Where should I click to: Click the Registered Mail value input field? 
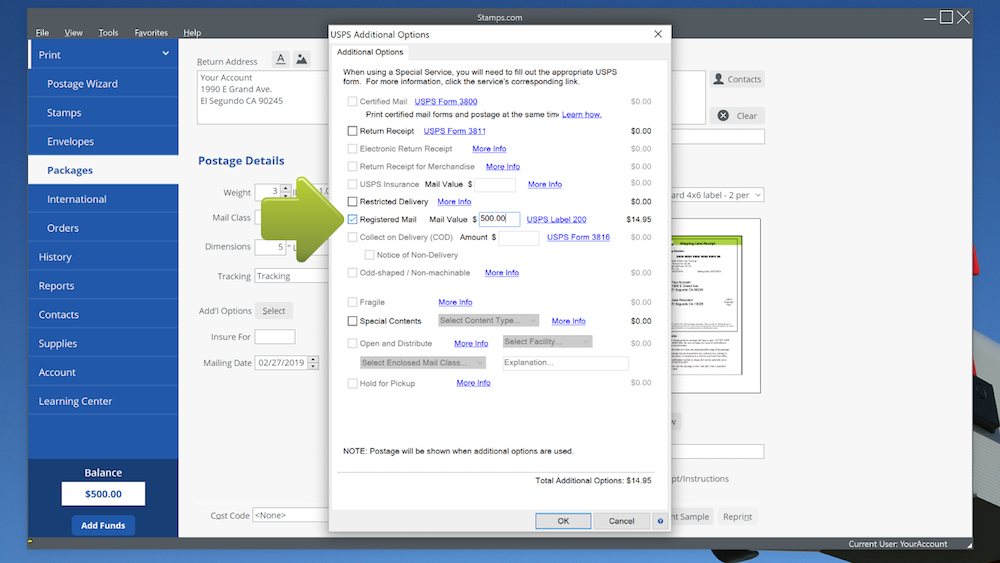[499, 219]
